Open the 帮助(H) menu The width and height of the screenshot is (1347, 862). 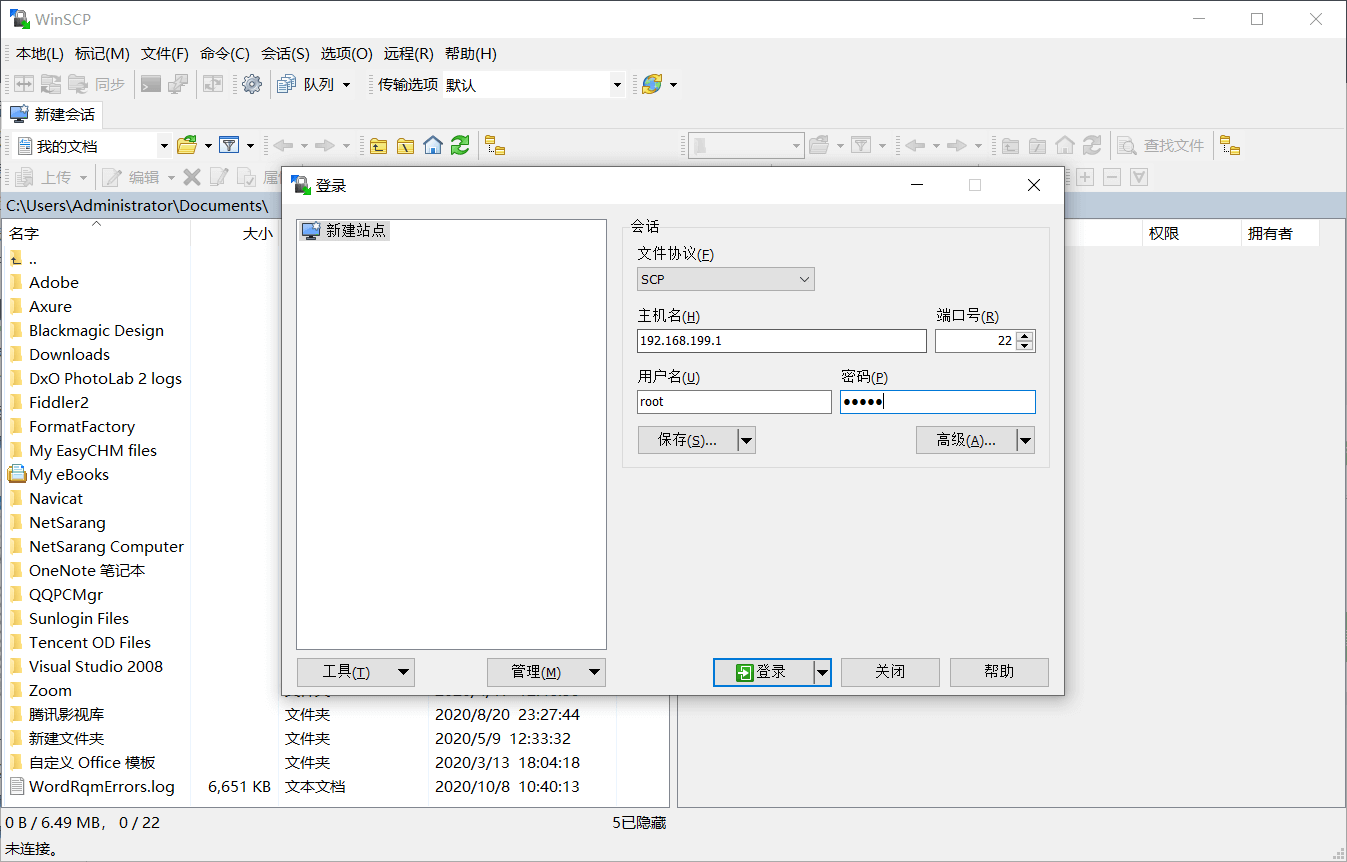471,54
